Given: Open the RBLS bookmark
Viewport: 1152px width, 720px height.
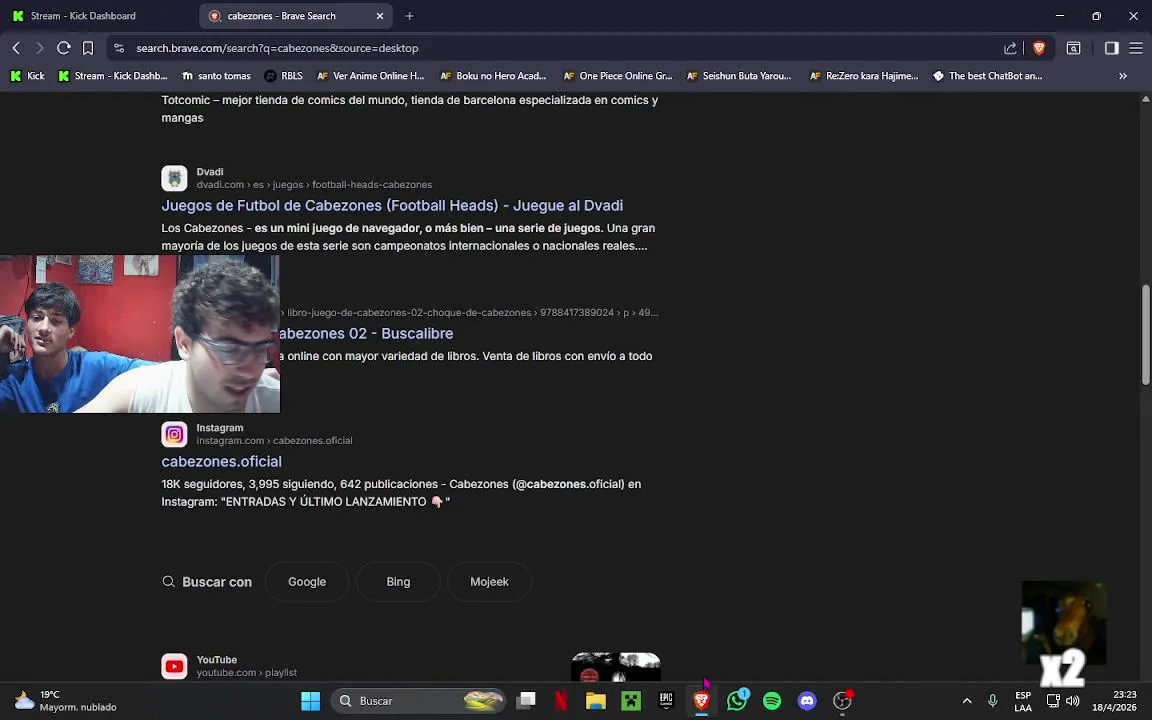Looking at the screenshot, I should point(284,76).
